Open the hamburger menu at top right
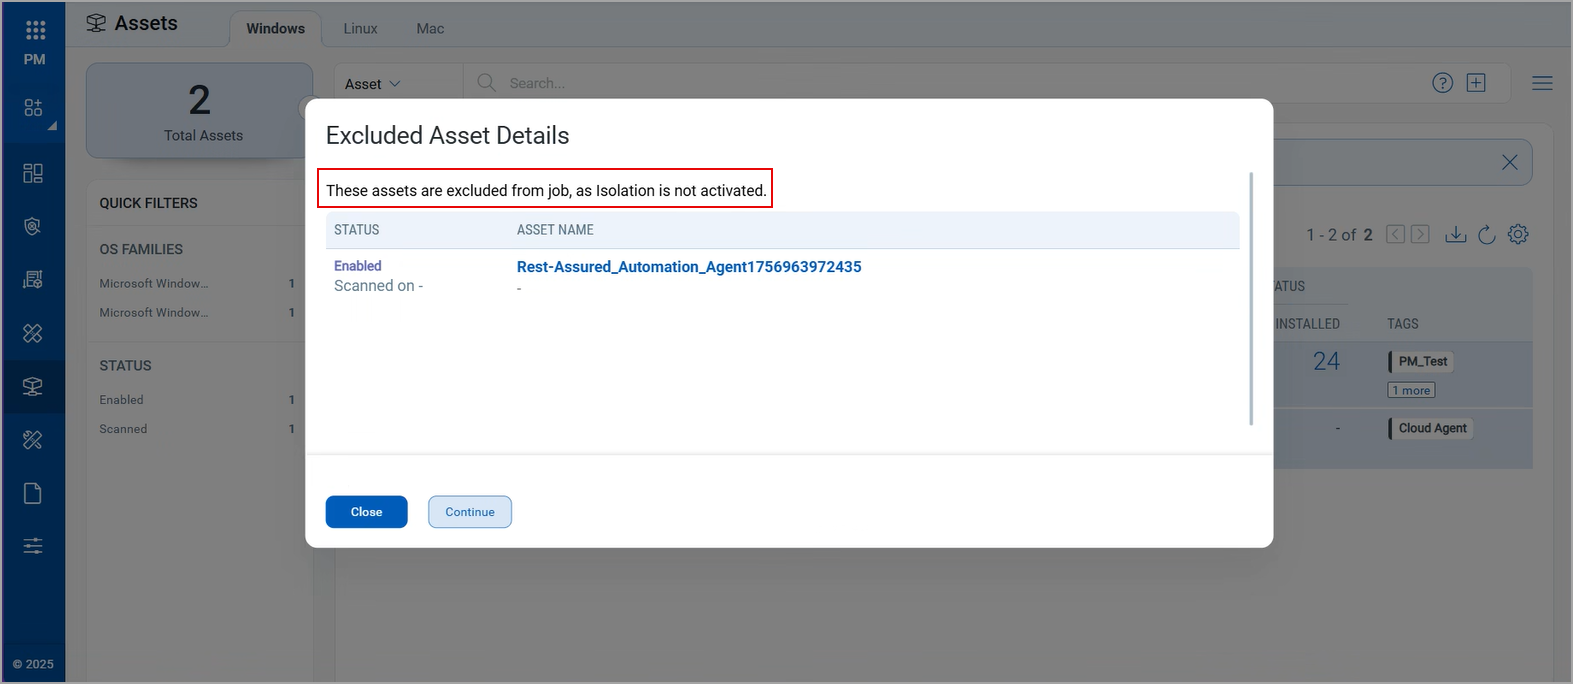The width and height of the screenshot is (1573, 684). click(1542, 83)
